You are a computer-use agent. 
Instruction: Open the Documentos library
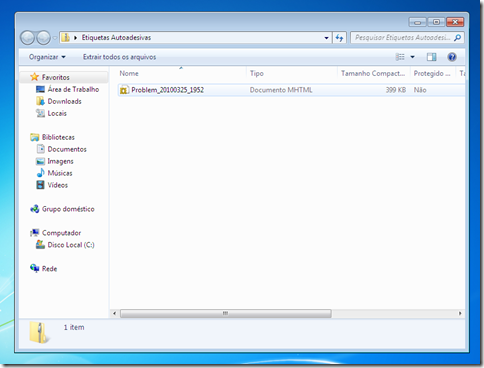[67, 149]
